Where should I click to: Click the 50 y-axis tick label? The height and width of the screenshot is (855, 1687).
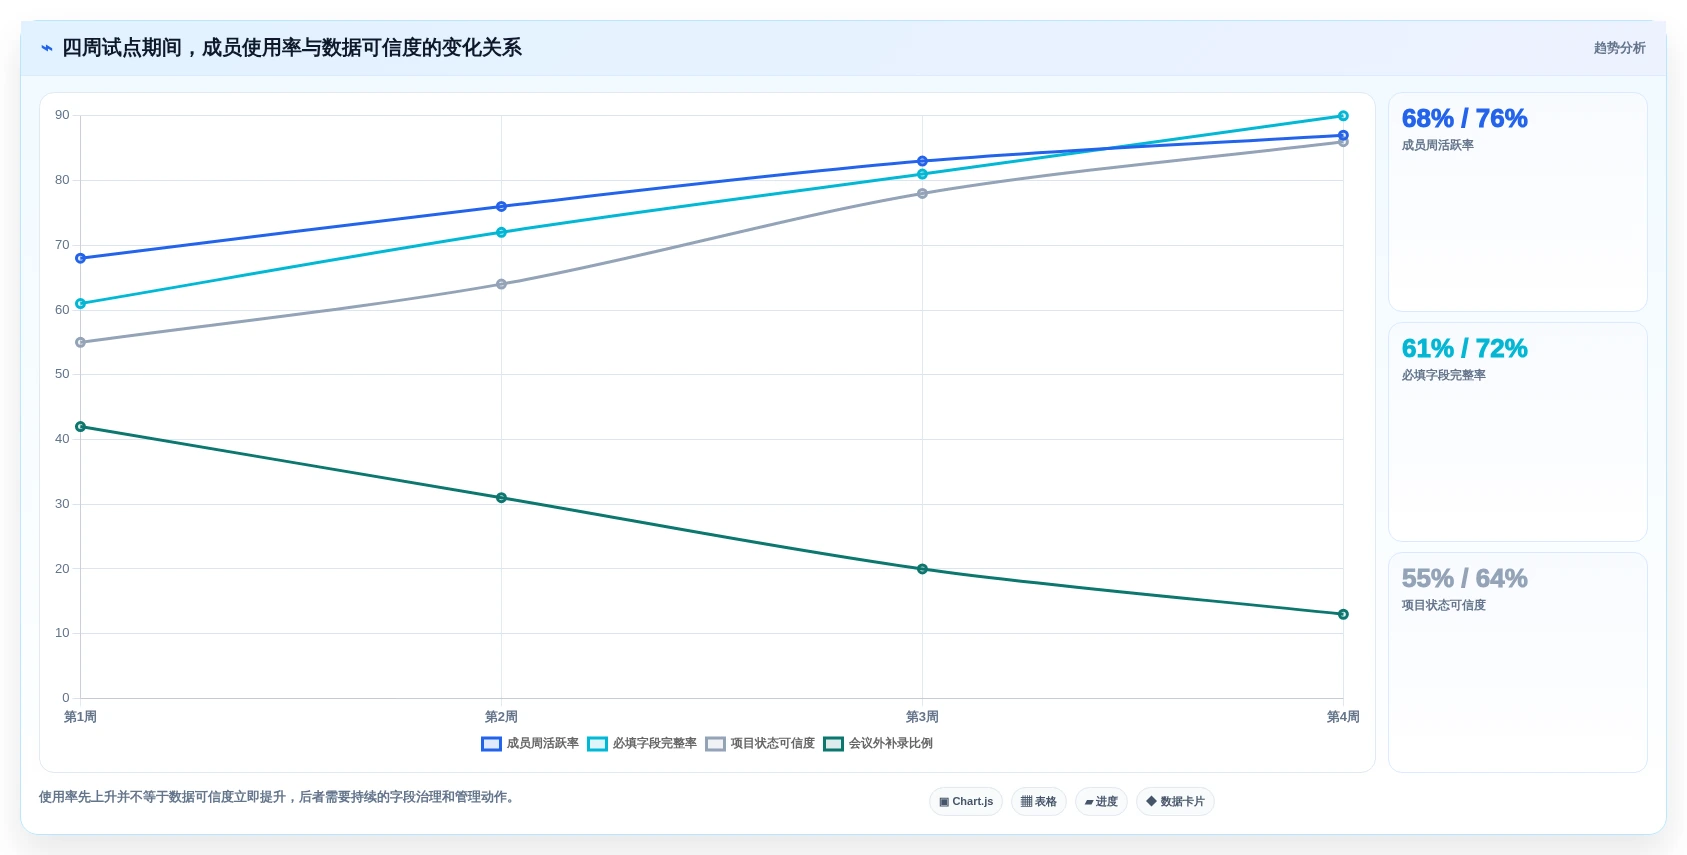[x=62, y=374]
